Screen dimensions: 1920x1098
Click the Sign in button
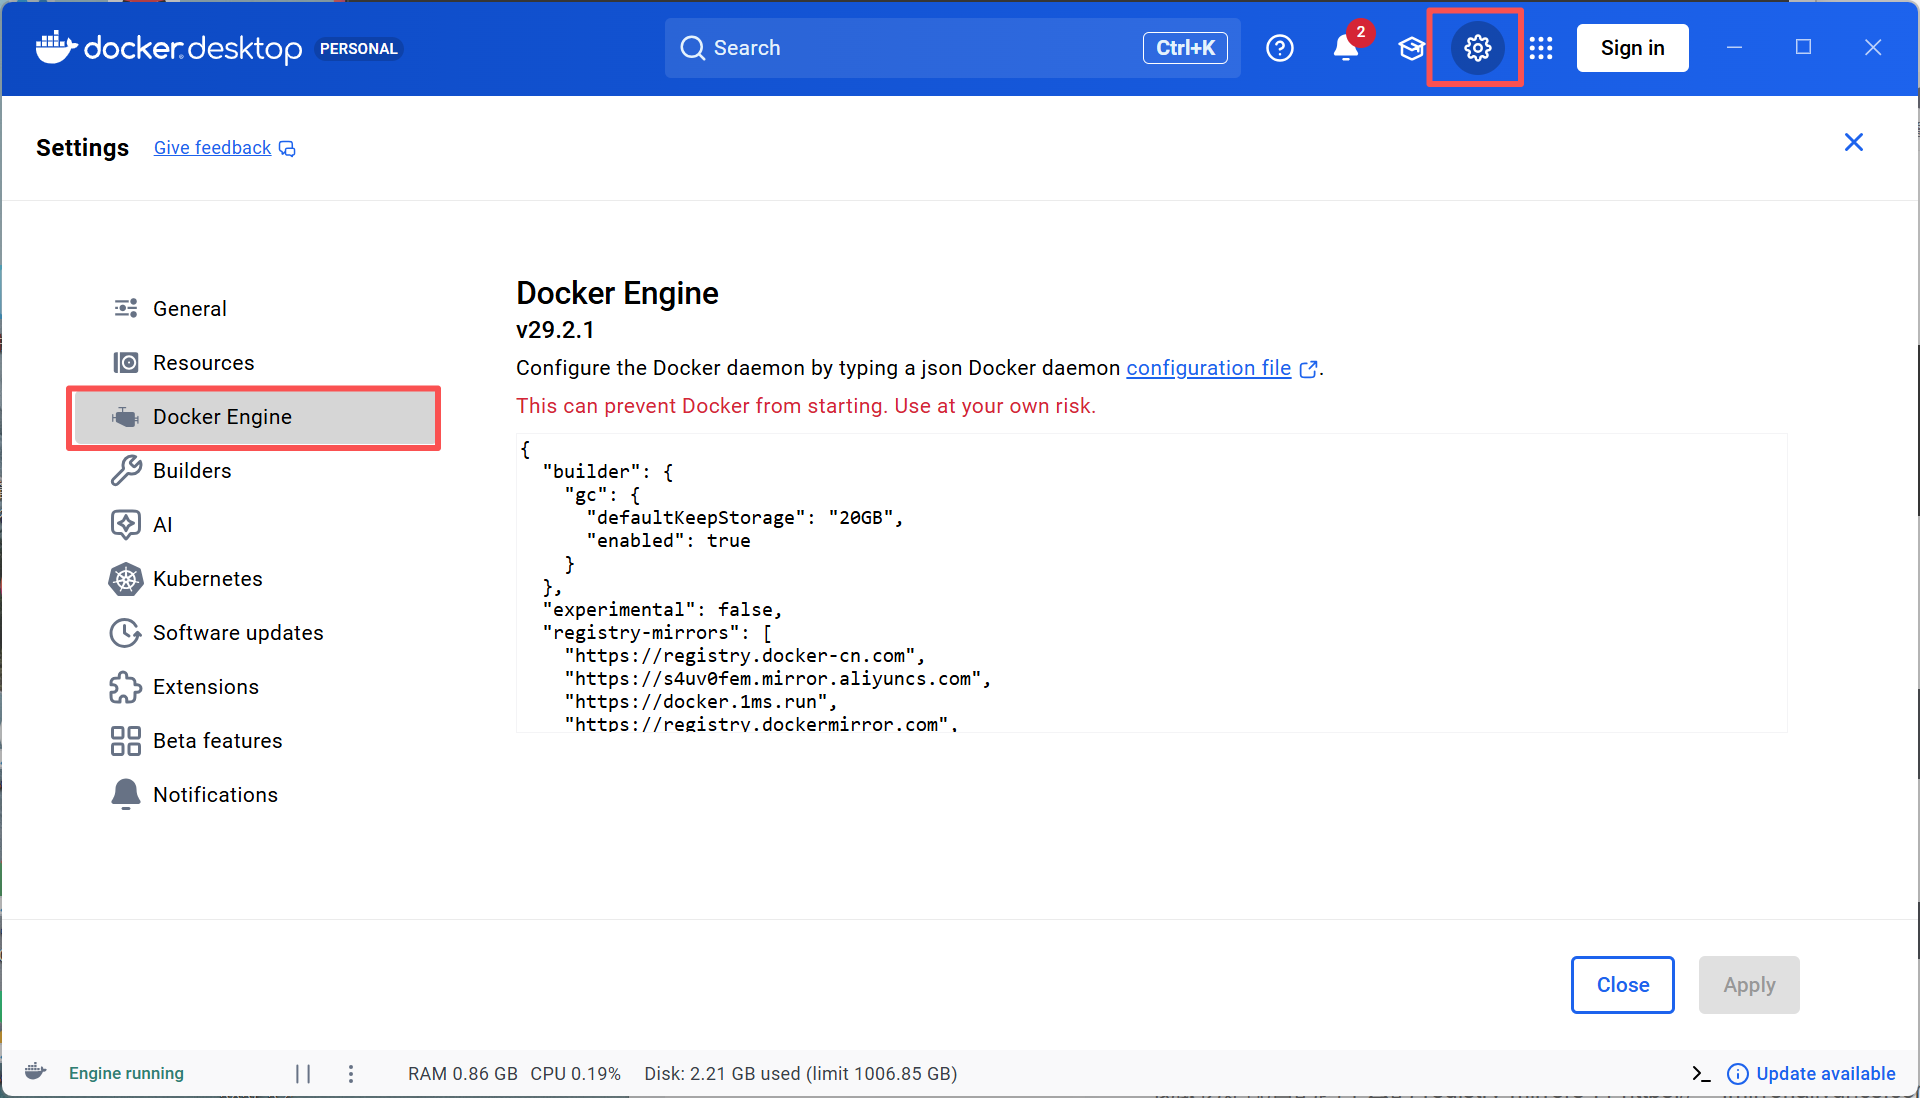1632,48
